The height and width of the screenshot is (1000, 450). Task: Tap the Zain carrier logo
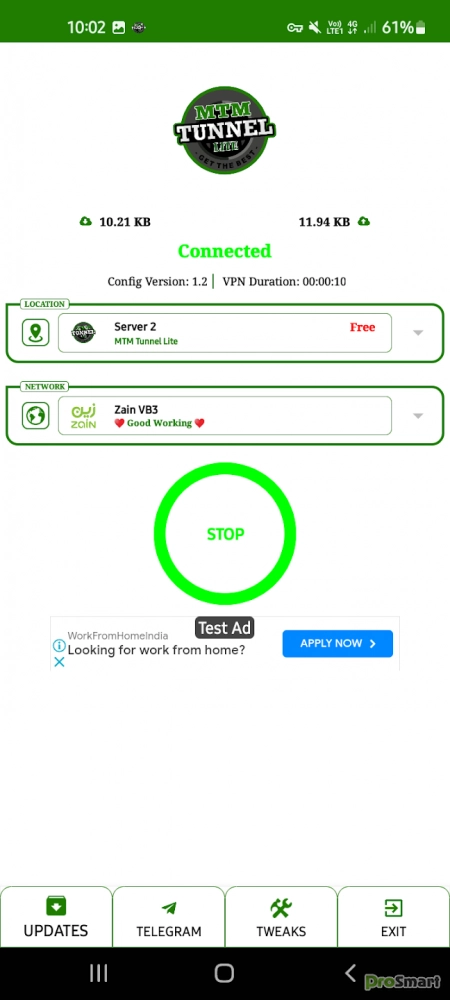click(83, 416)
